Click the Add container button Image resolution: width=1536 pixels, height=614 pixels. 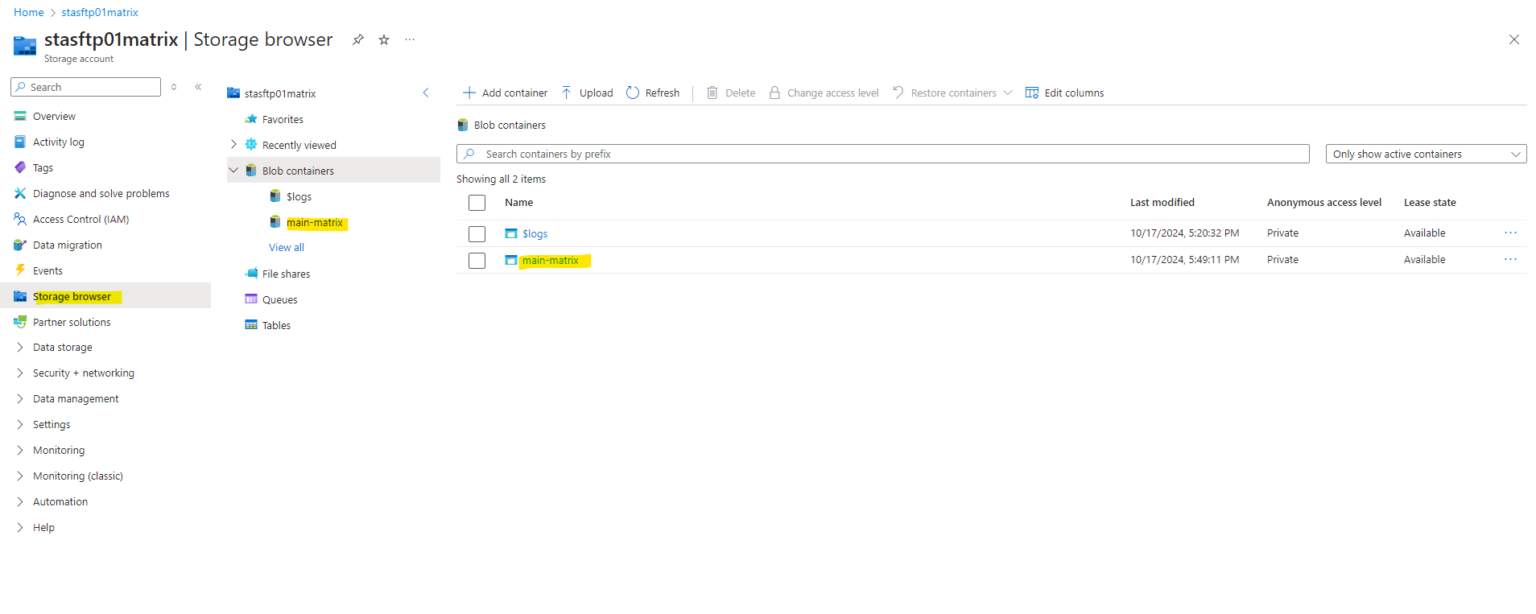pyautogui.click(x=504, y=92)
